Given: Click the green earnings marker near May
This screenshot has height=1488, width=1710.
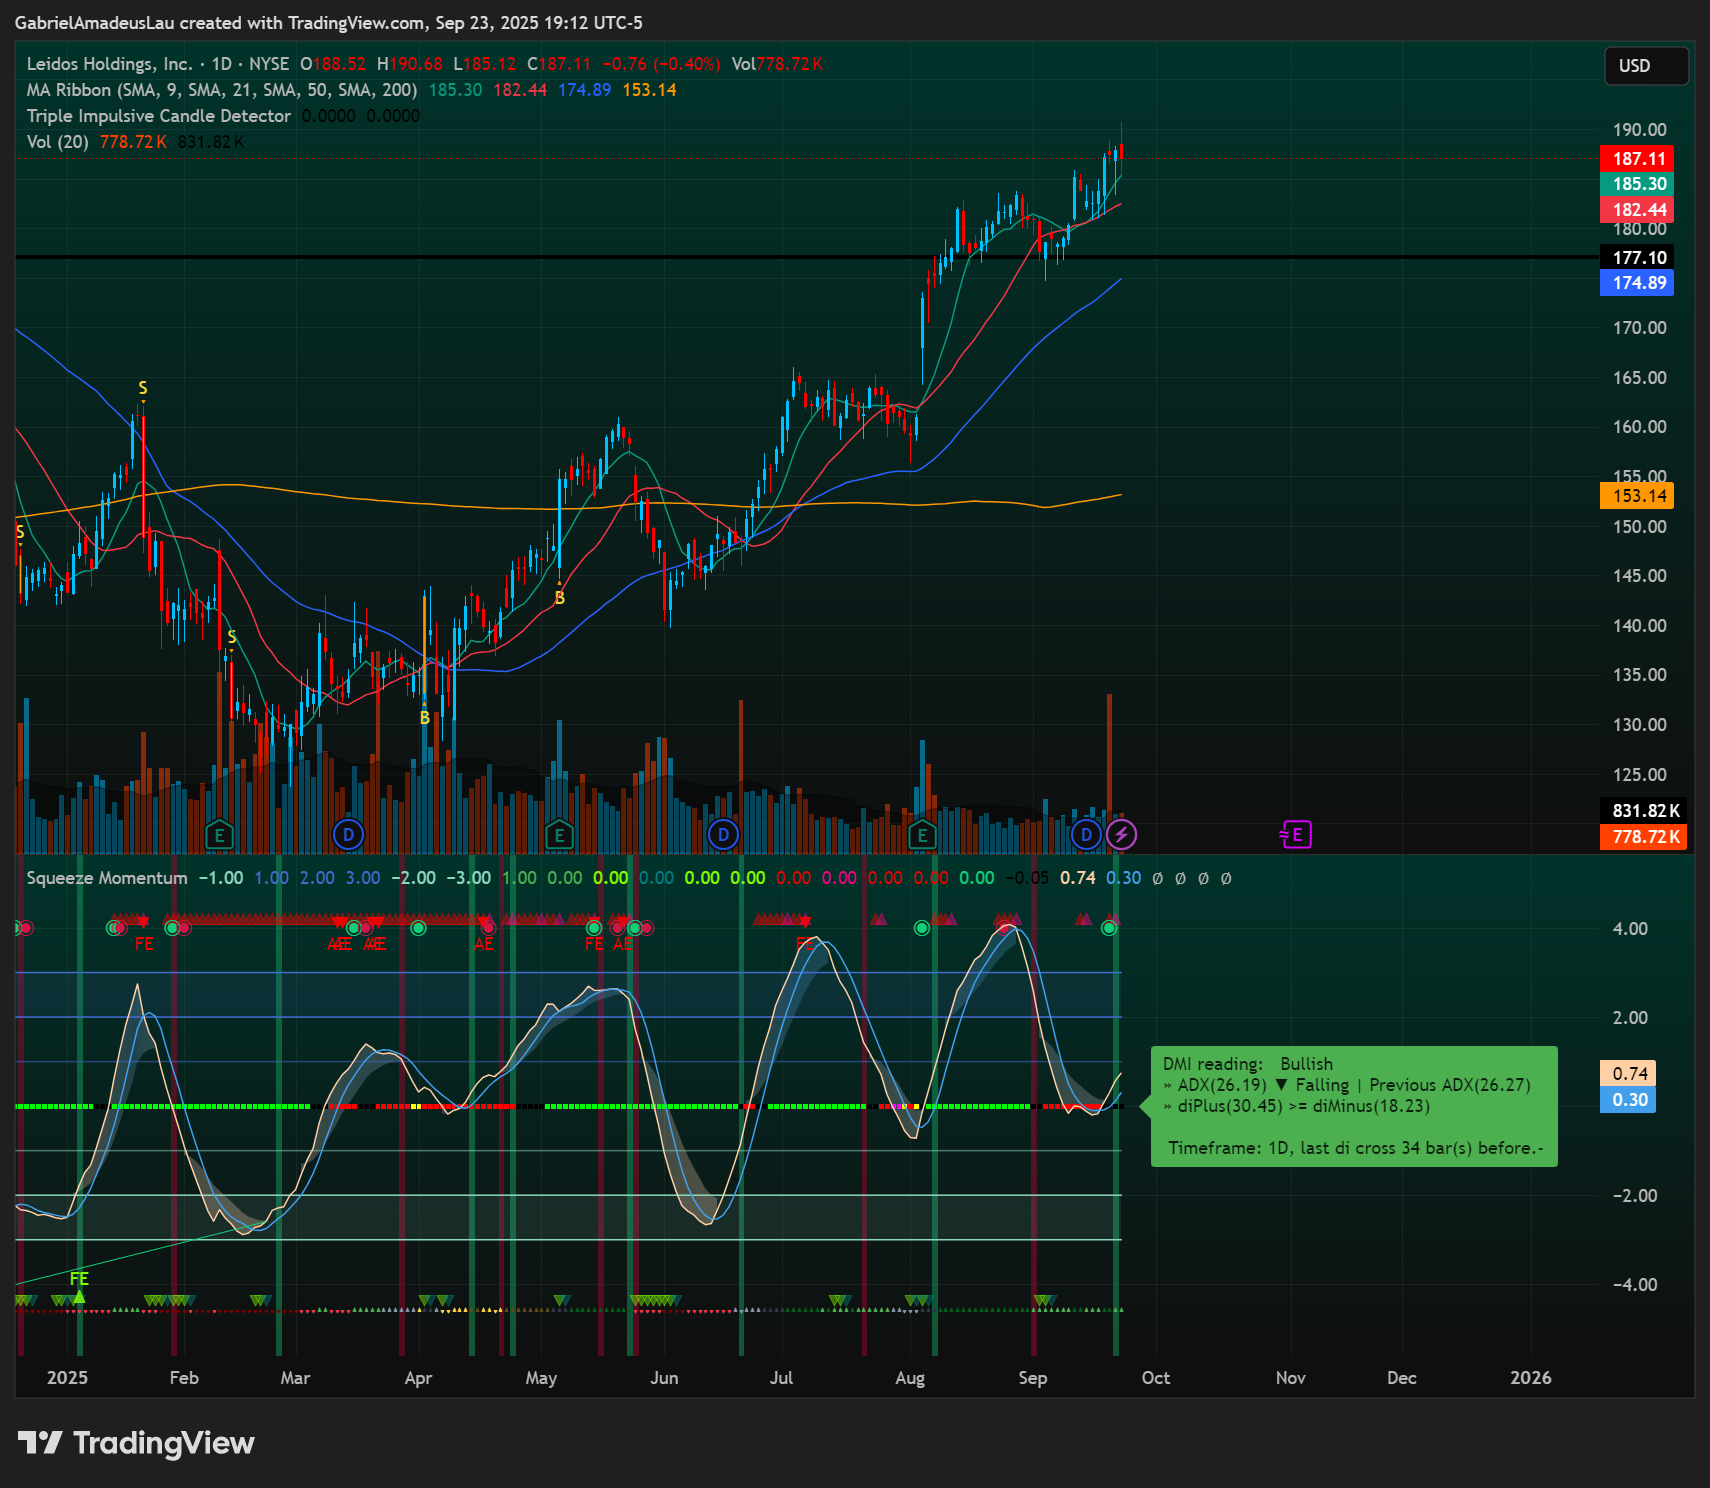Looking at the screenshot, I should point(559,835).
